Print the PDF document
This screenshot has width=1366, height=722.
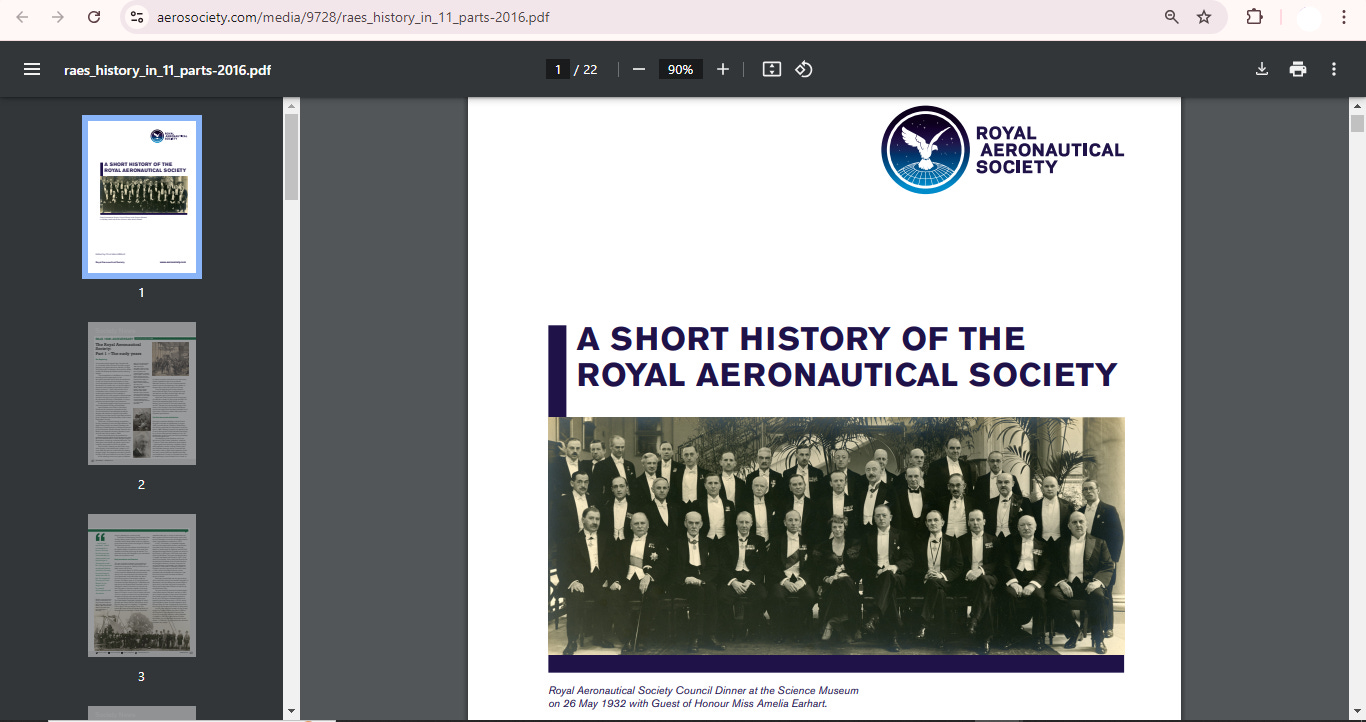point(1298,69)
